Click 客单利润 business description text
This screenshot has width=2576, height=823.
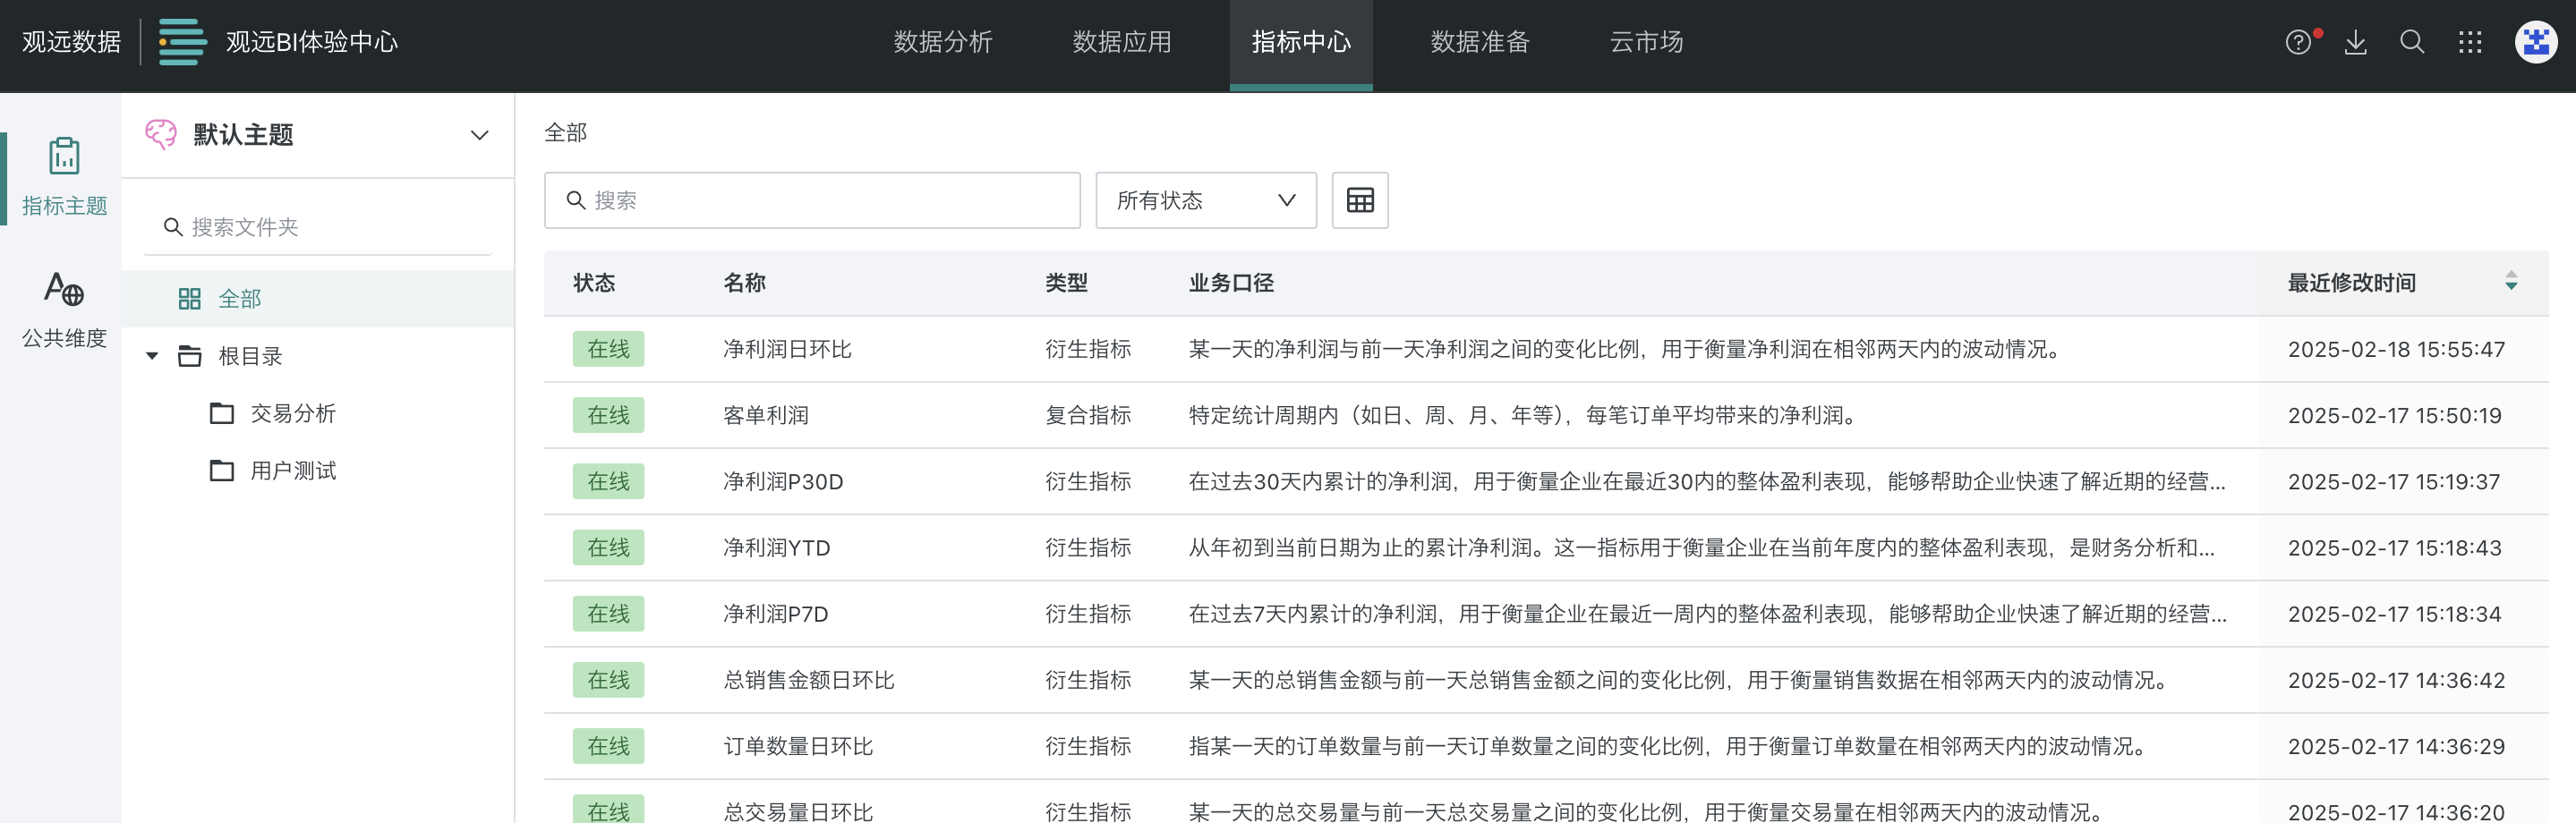pos(1524,415)
